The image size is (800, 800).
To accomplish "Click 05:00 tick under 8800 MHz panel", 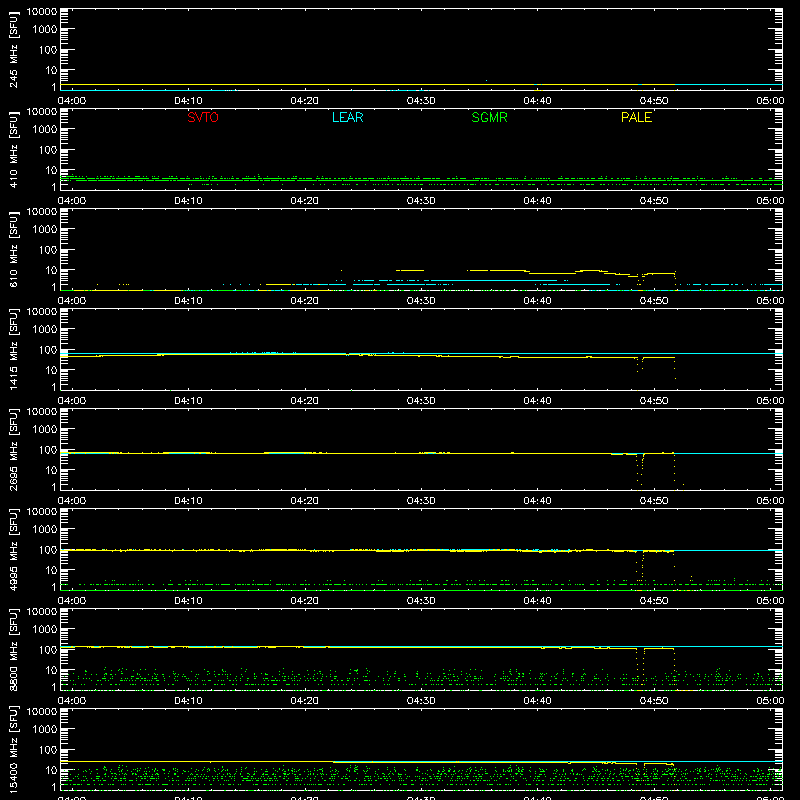I will tap(770, 701).
